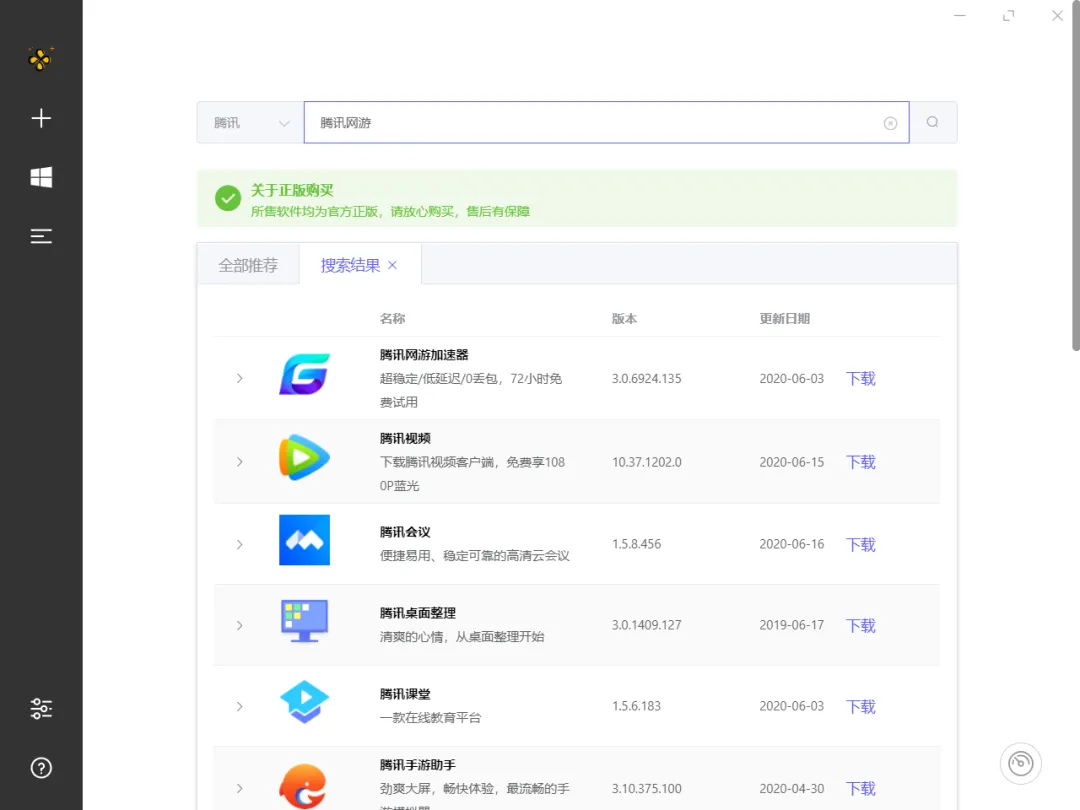Viewport: 1080px width, 810px height.
Task: Open the Windows logo section in the sidebar
Action: (x=41, y=177)
